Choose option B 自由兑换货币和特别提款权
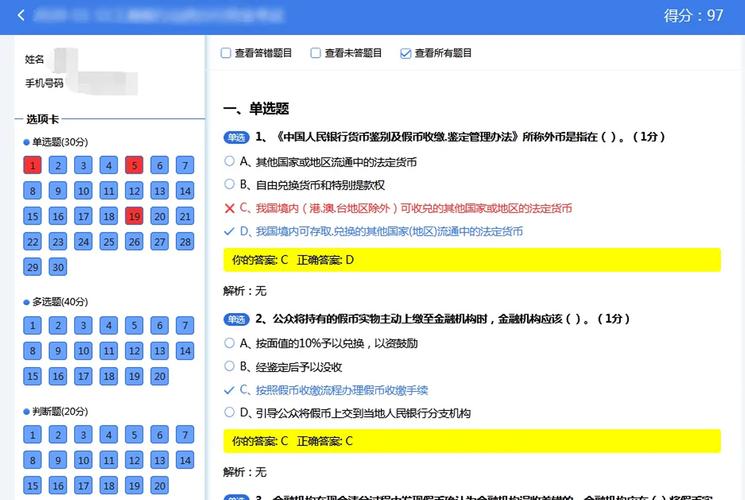This screenshot has height=500, width=745. [230, 185]
